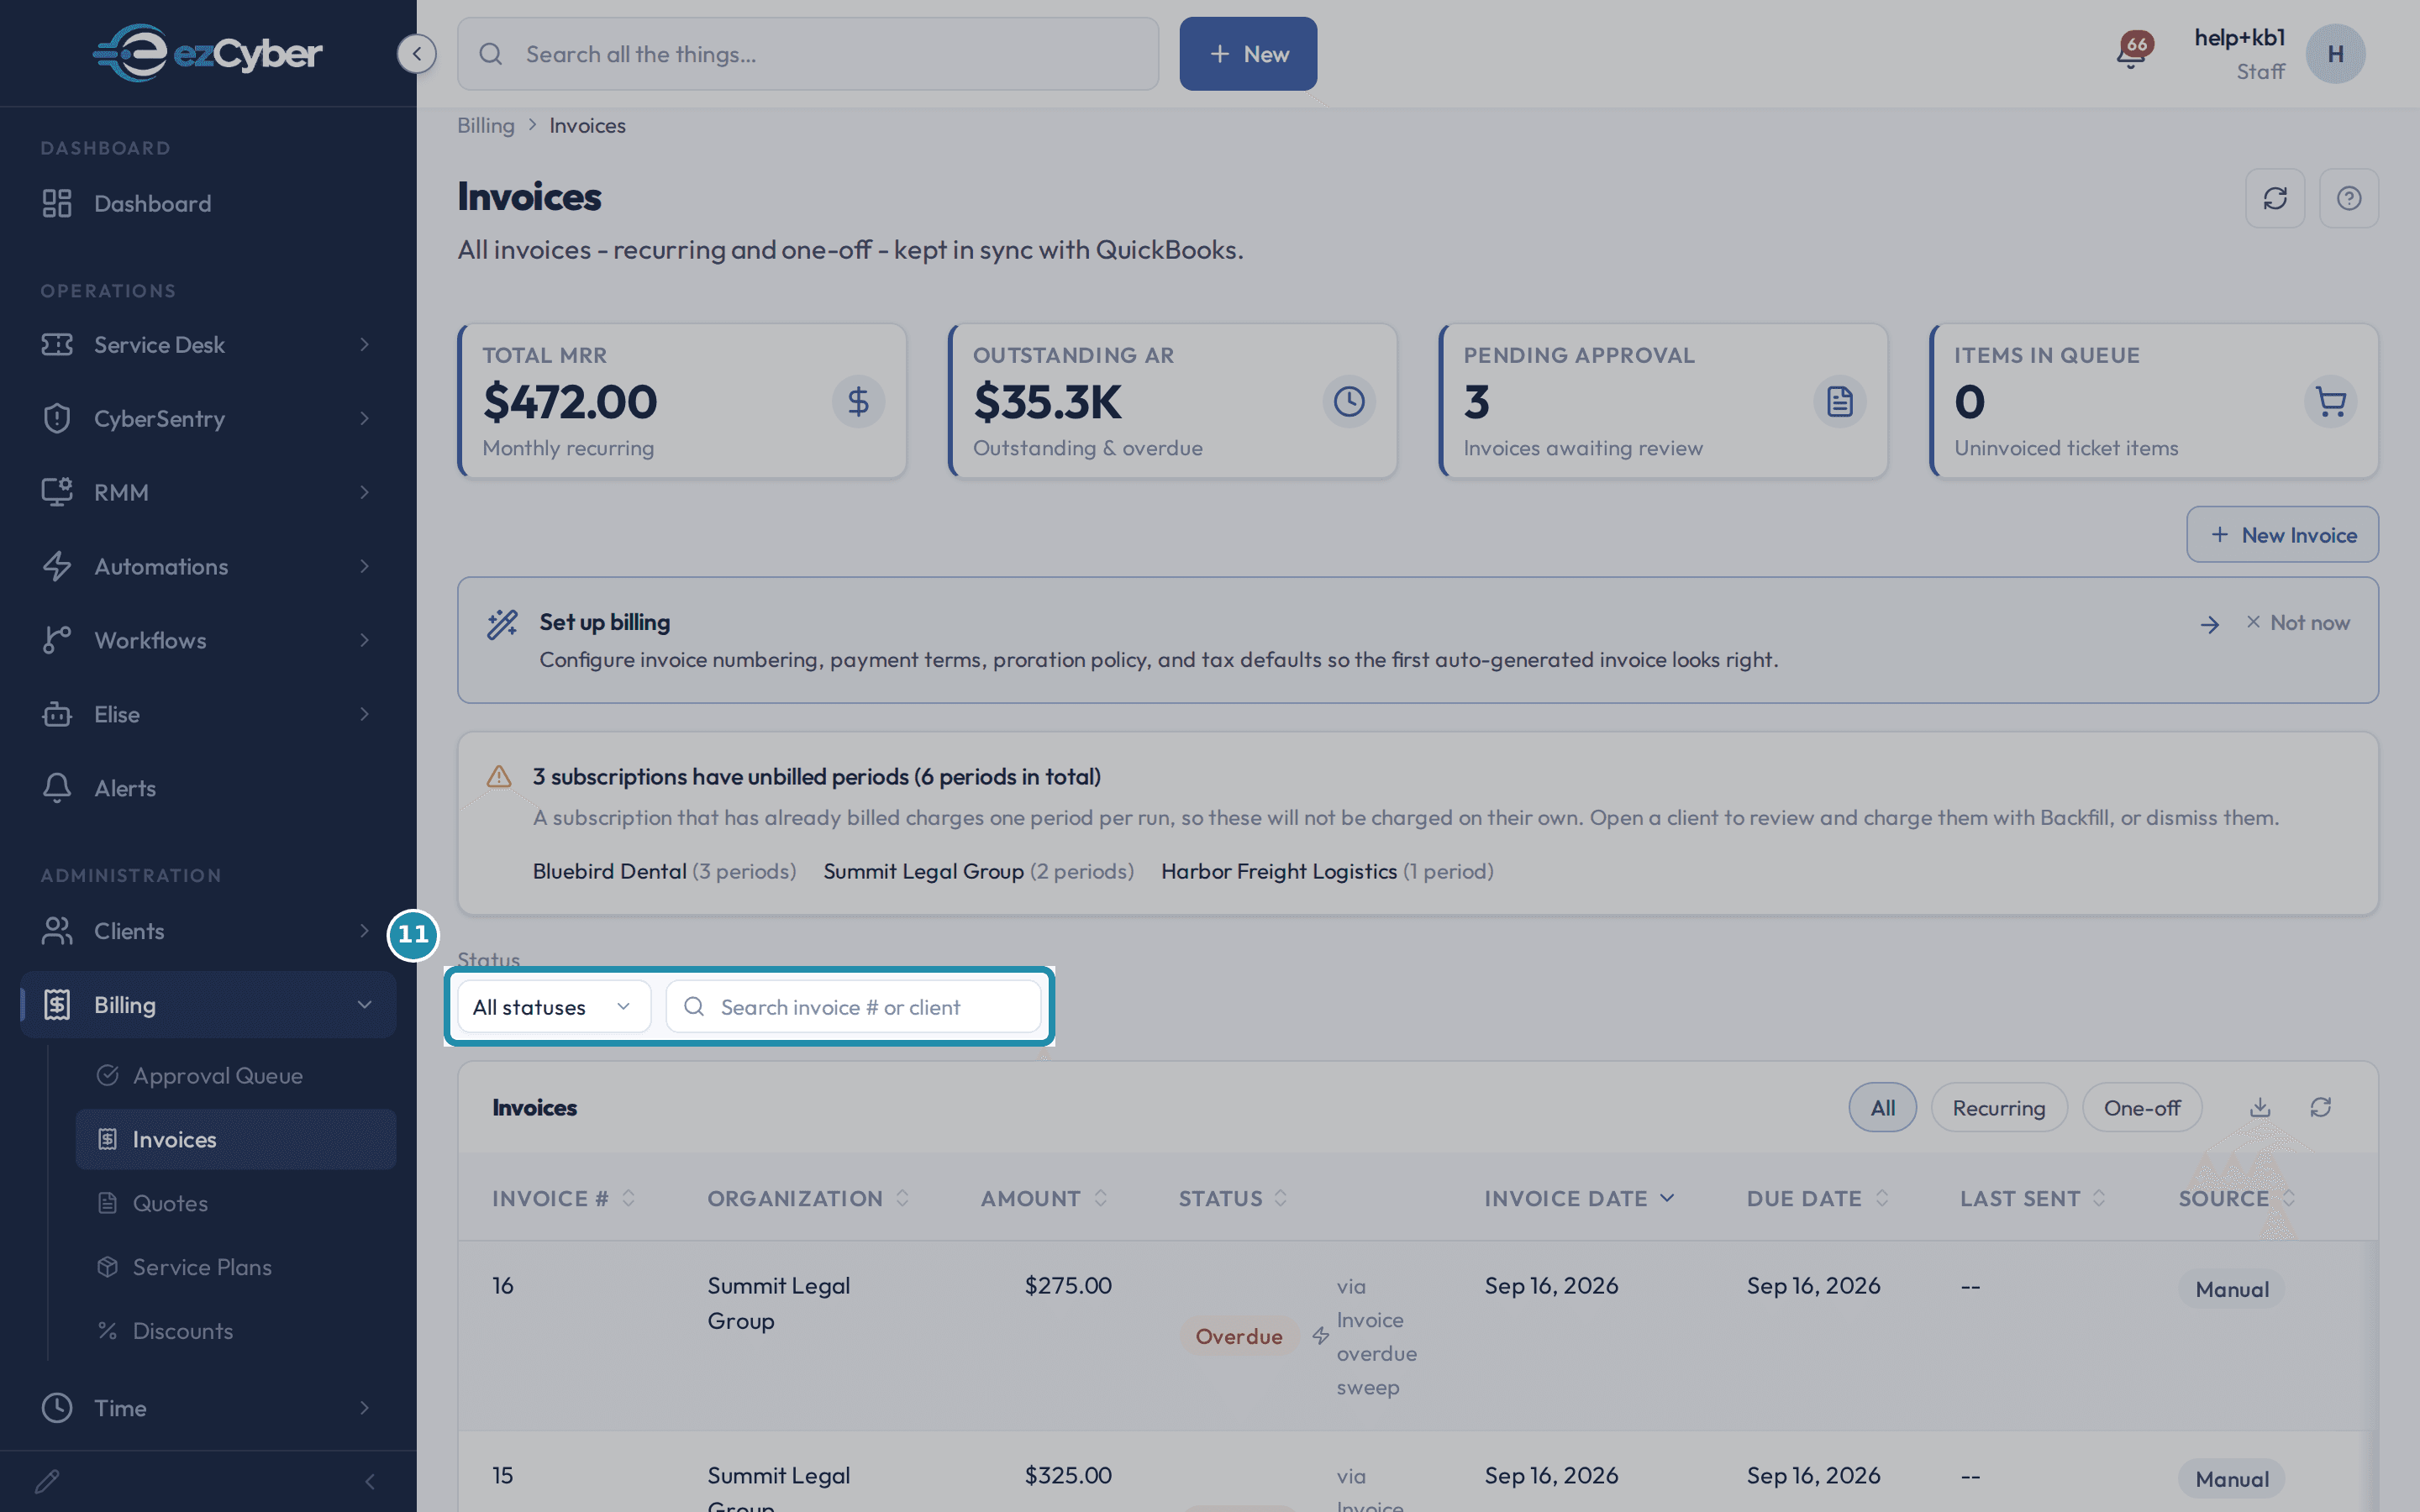Click the ezCyber logo
The image size is (2420, 1512).
[207, 53]
